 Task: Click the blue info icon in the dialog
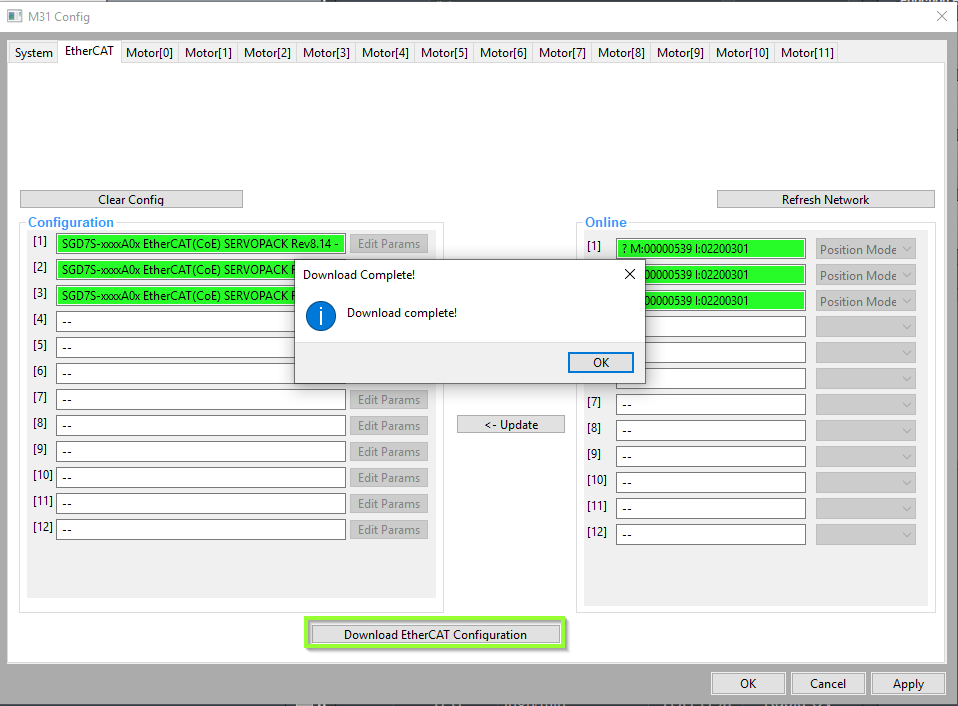click(321, 316)
